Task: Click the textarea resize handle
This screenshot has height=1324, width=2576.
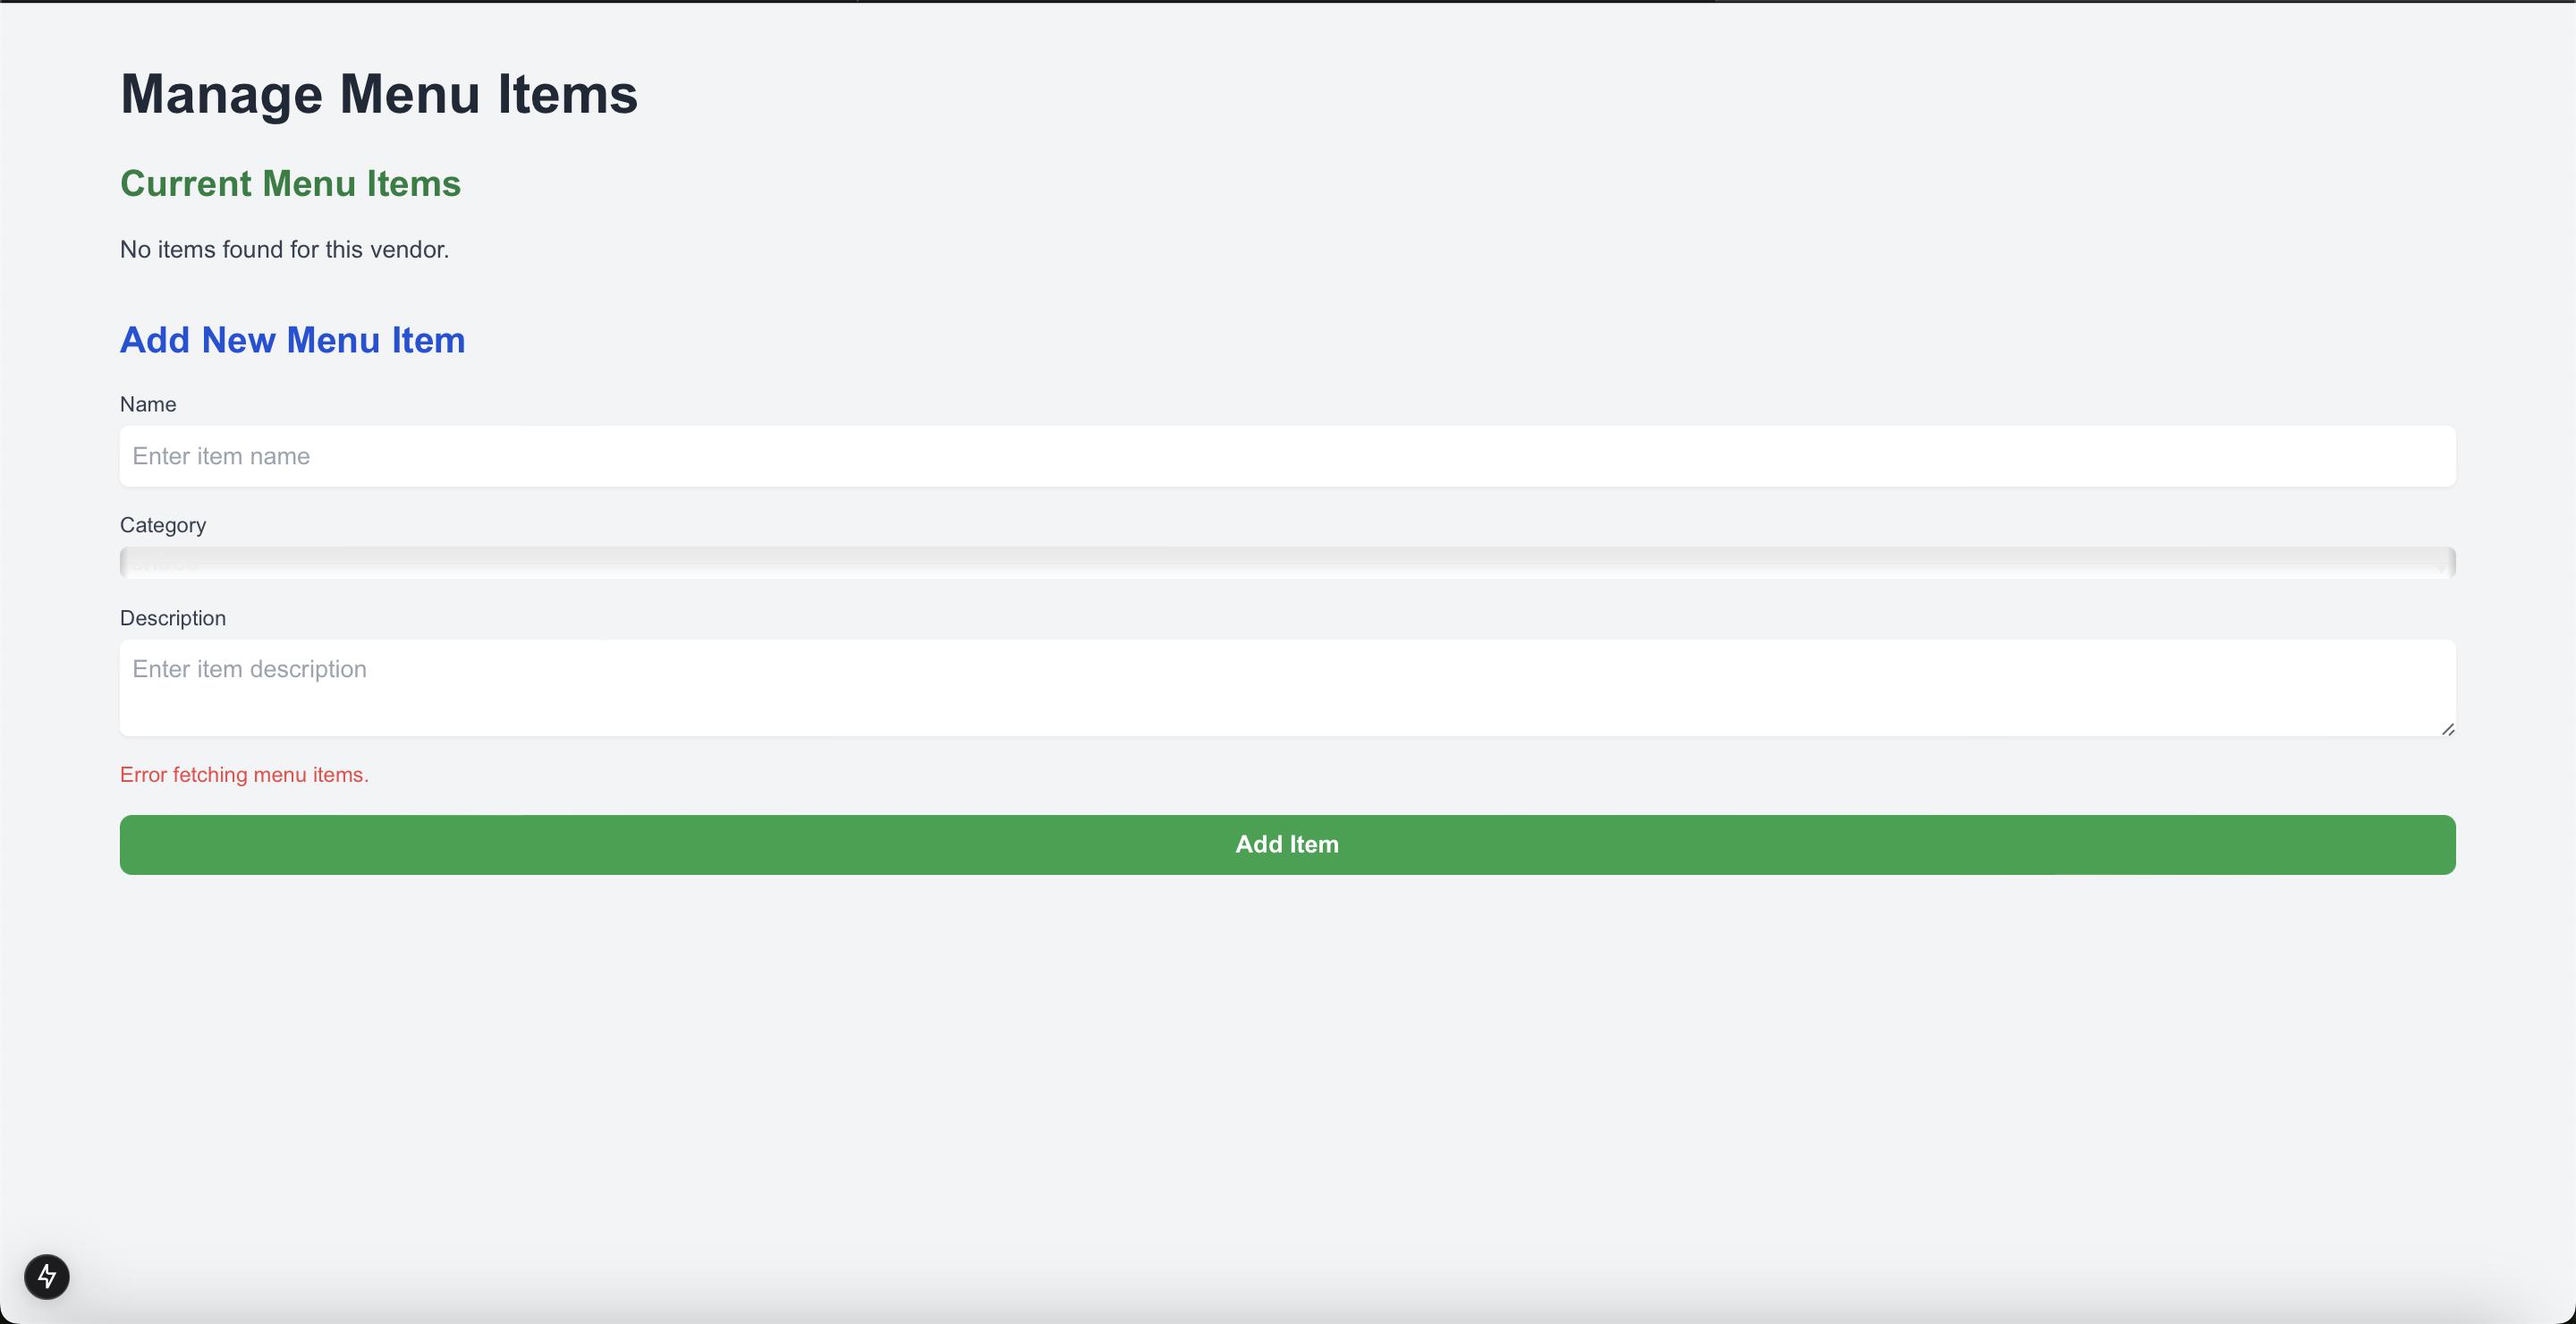Action: 2448,729
